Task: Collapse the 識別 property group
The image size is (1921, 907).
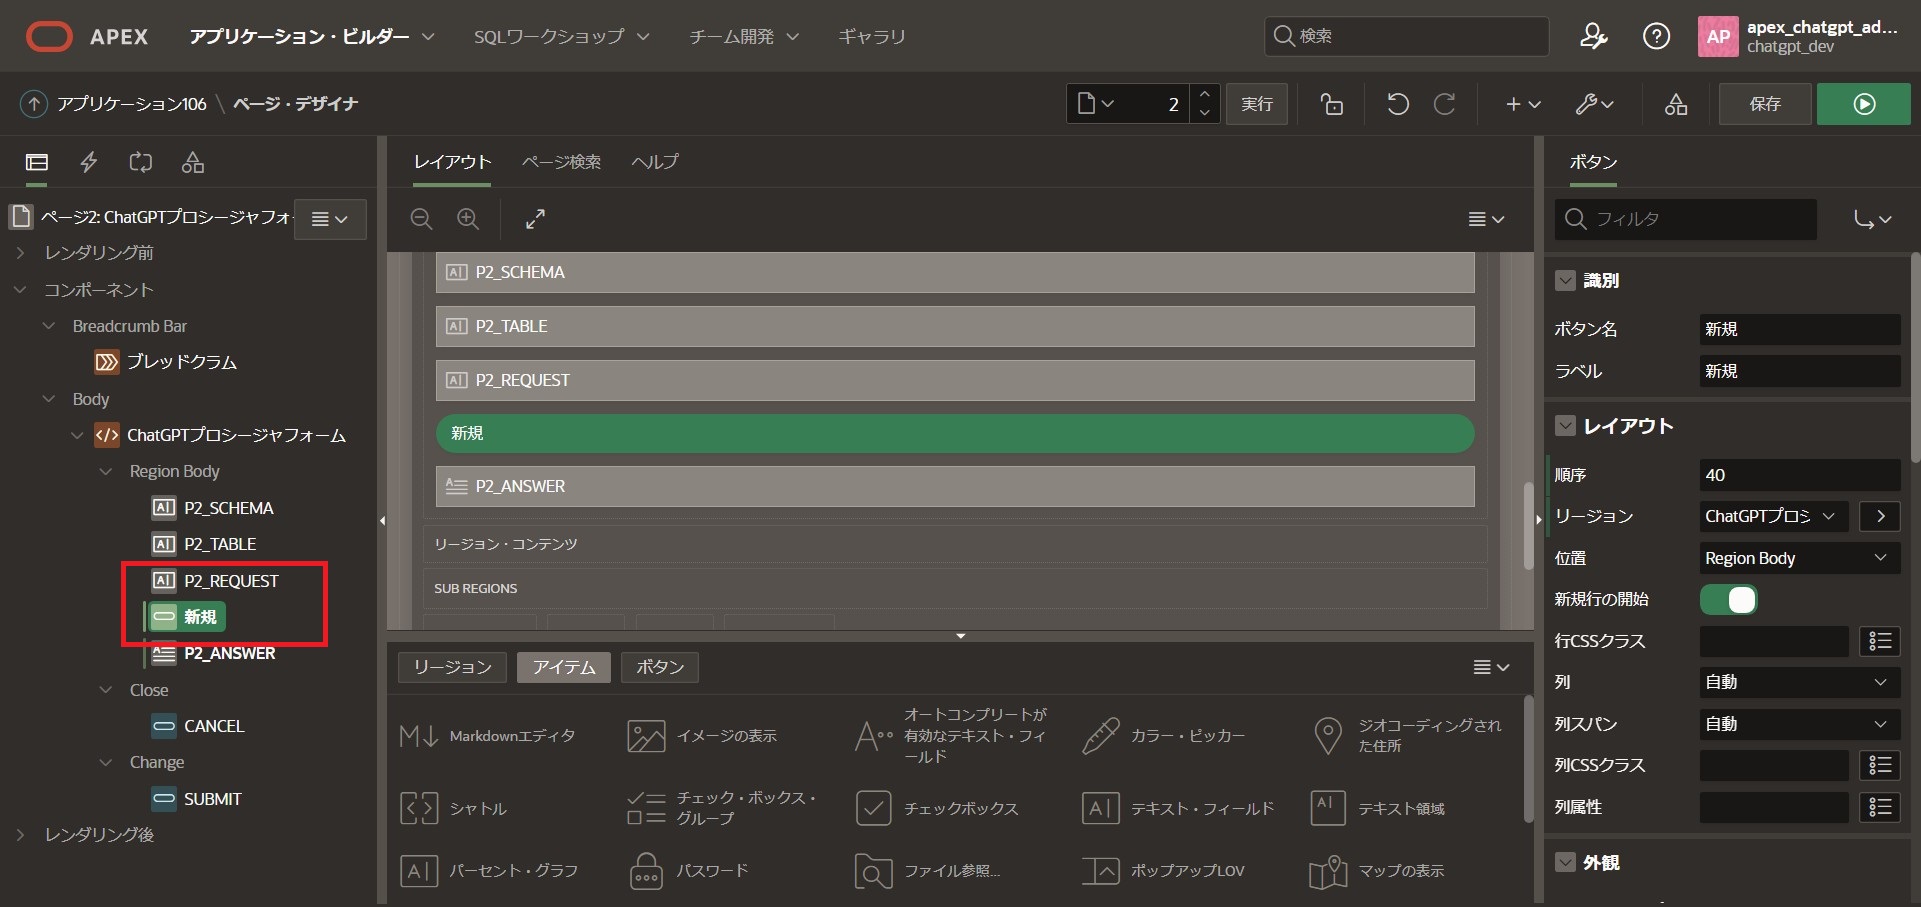Action: pyautogui.click(x=1566, y=281)
